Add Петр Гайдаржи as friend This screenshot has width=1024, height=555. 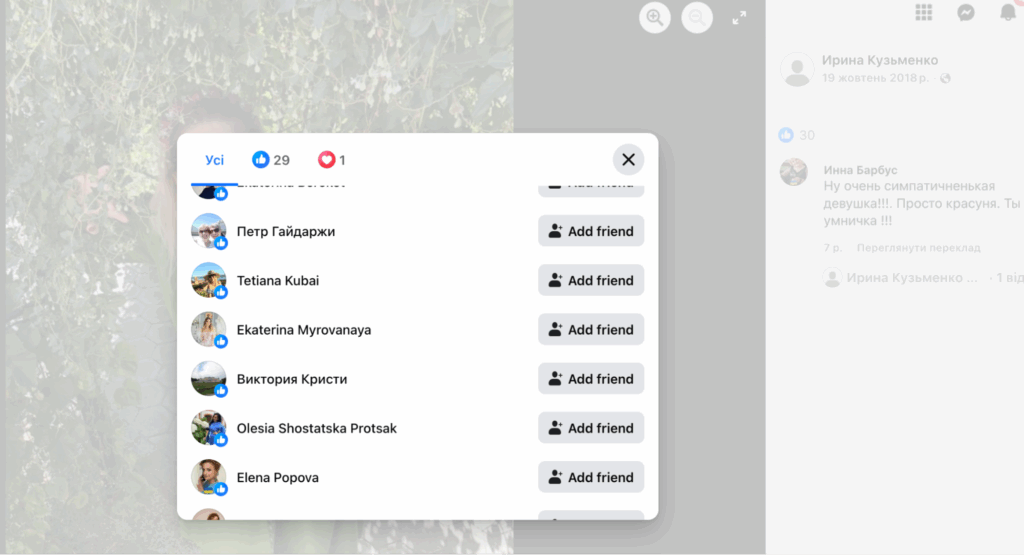pos(591,231)
